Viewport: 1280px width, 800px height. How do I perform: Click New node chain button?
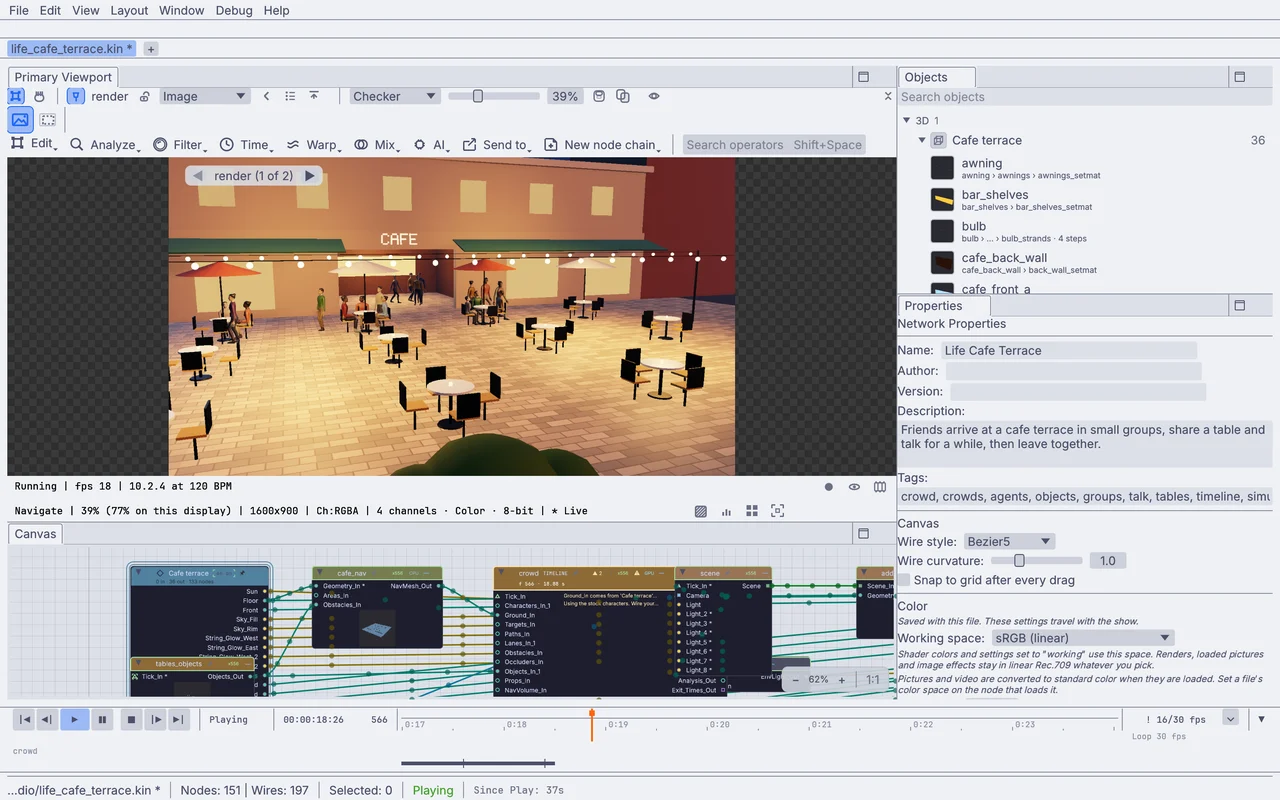(601, 145)
